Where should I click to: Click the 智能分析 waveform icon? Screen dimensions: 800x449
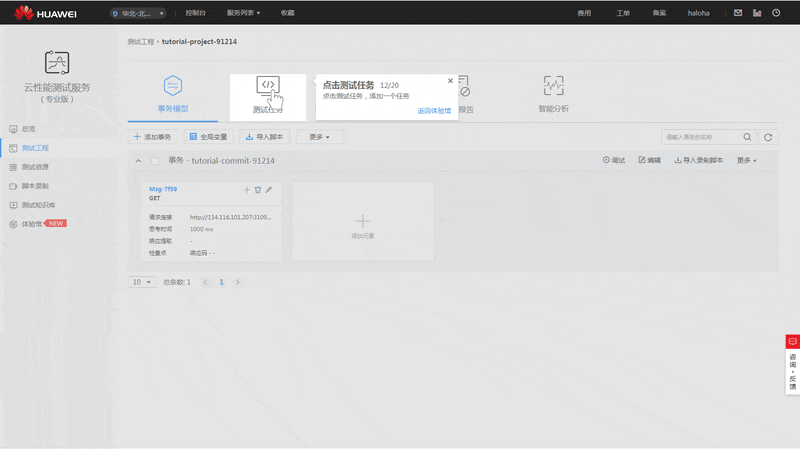(554, 85)
